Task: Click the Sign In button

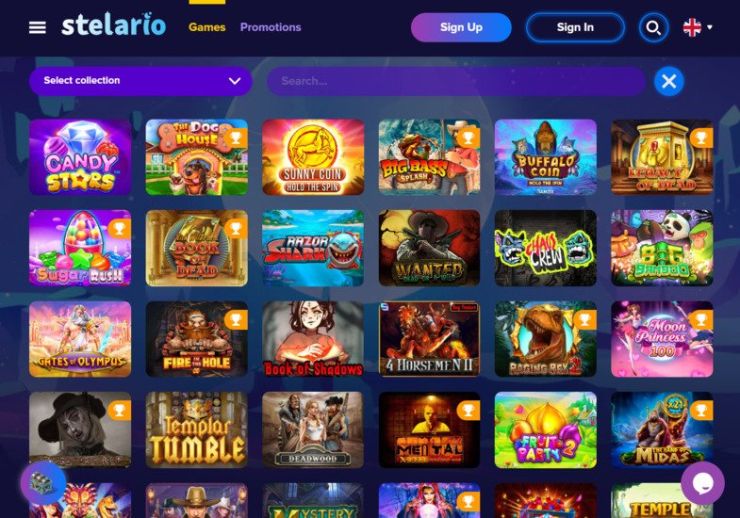Action: pos(575,27)
